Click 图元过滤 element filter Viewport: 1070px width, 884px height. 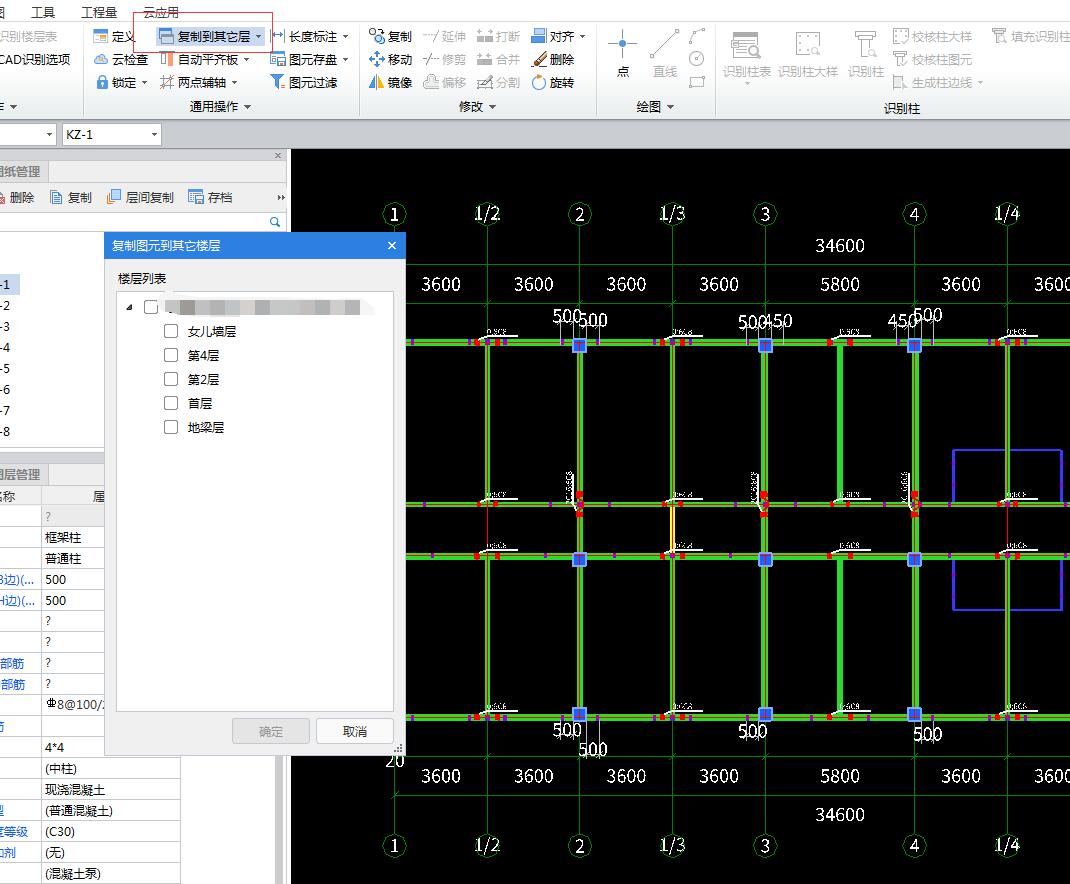tap(304, 83)
